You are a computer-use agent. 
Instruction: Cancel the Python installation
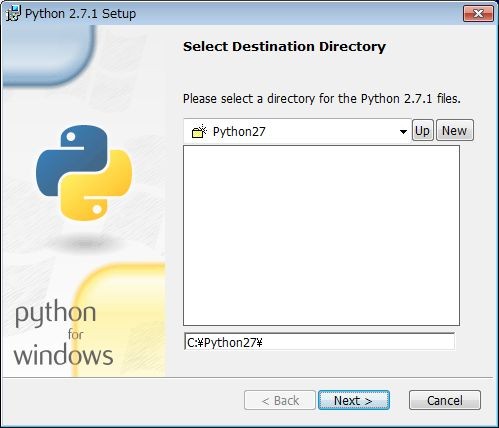(x=445, y=400)
